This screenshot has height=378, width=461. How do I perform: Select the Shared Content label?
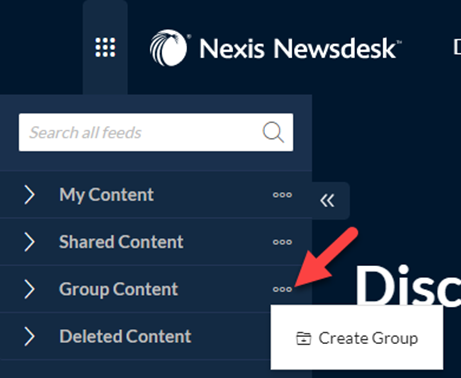[x=121, y=242]
